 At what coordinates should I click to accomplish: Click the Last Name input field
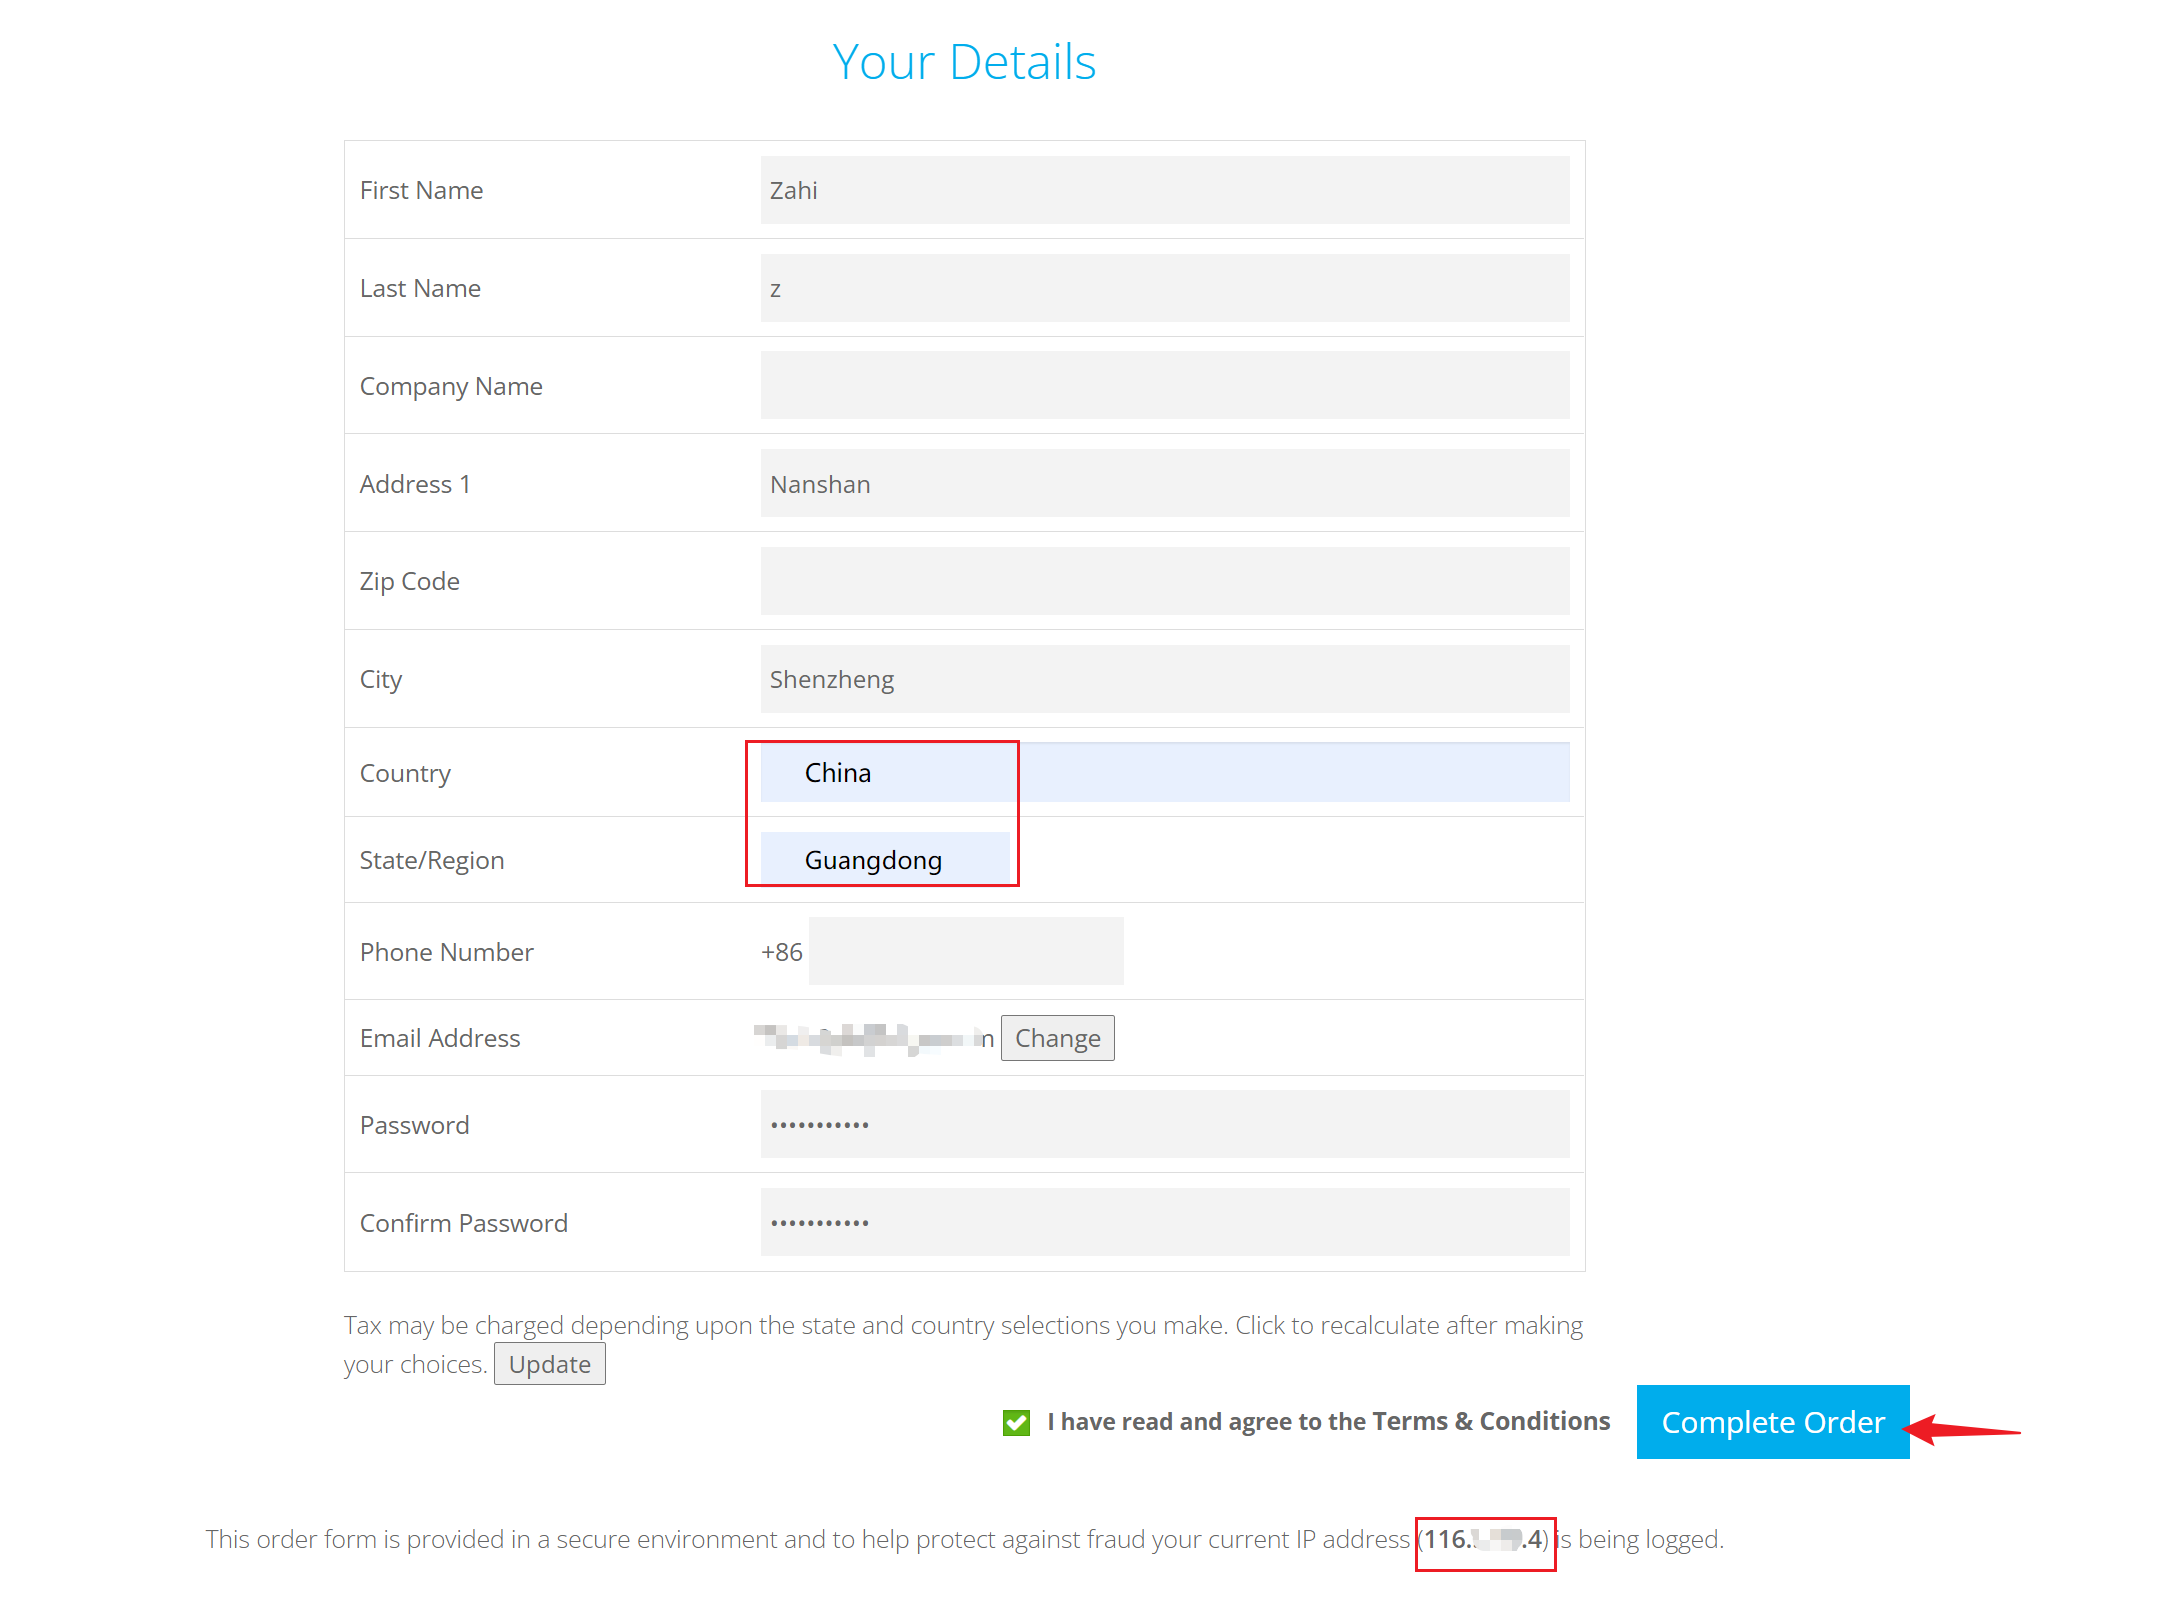pyautogui.click(x=1164, y=288)
